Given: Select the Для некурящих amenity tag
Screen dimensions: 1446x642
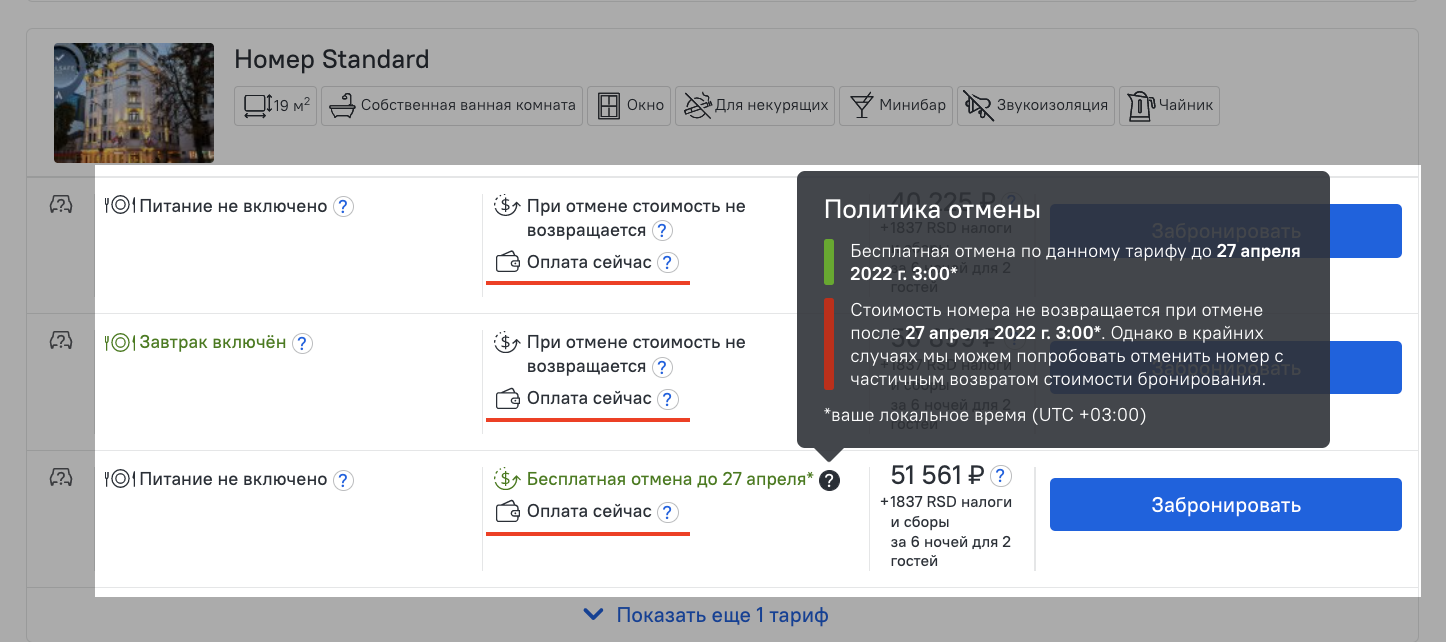Looking at the screenshot, I should [757, 106].
